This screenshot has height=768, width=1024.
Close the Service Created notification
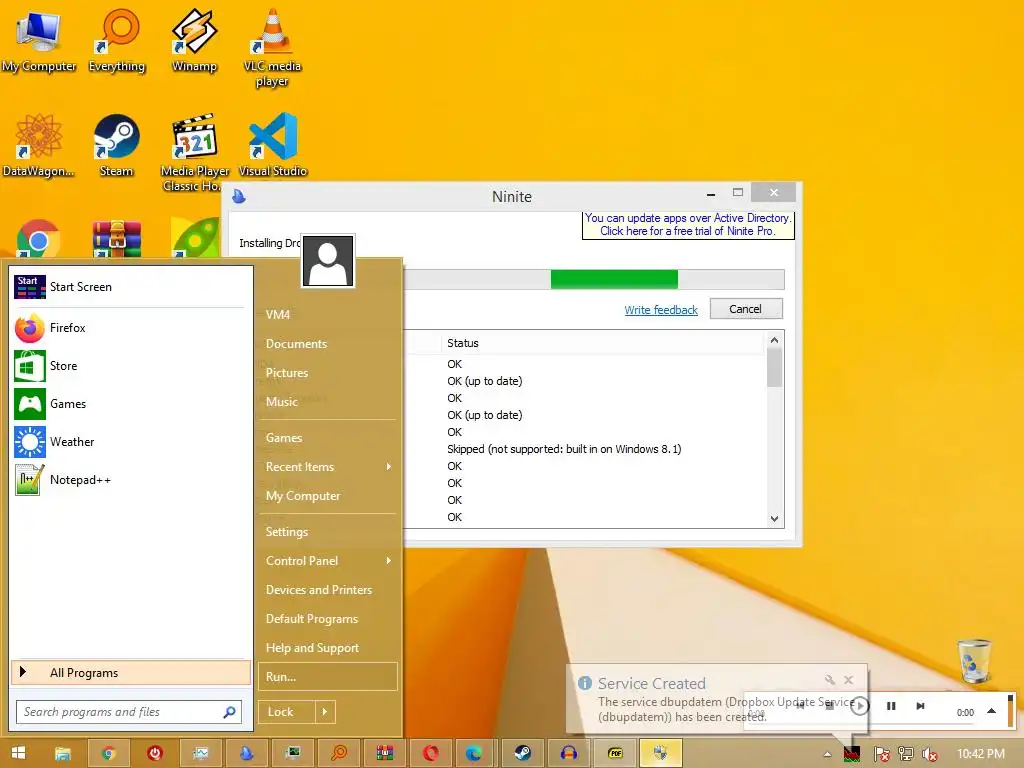[x=848, y=680]
